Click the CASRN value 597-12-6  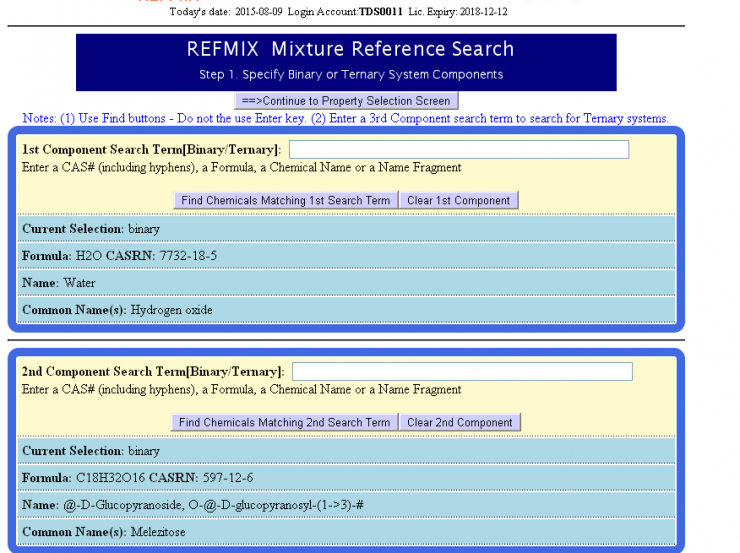coord(228,478)
